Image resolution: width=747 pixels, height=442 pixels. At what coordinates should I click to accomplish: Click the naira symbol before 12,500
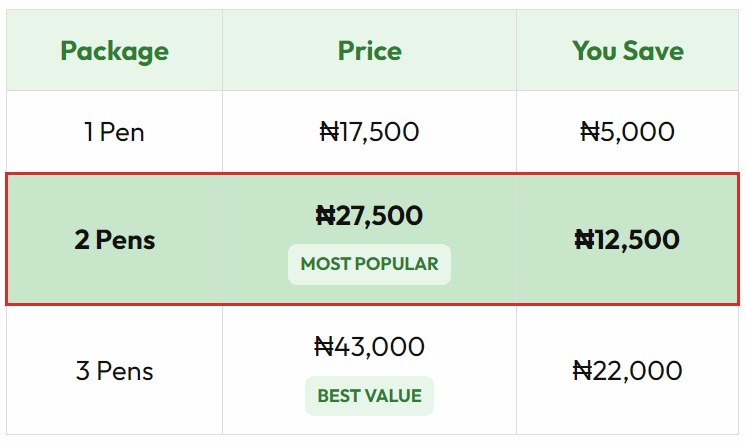(585, 240)
